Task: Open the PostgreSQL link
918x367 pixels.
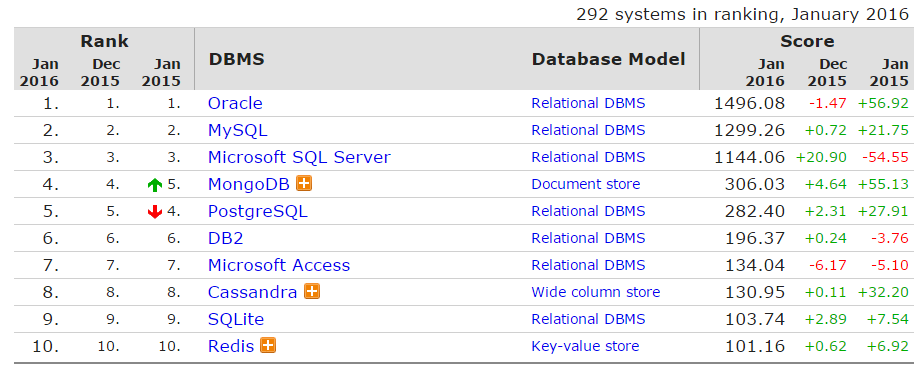Action: point(258,211)
